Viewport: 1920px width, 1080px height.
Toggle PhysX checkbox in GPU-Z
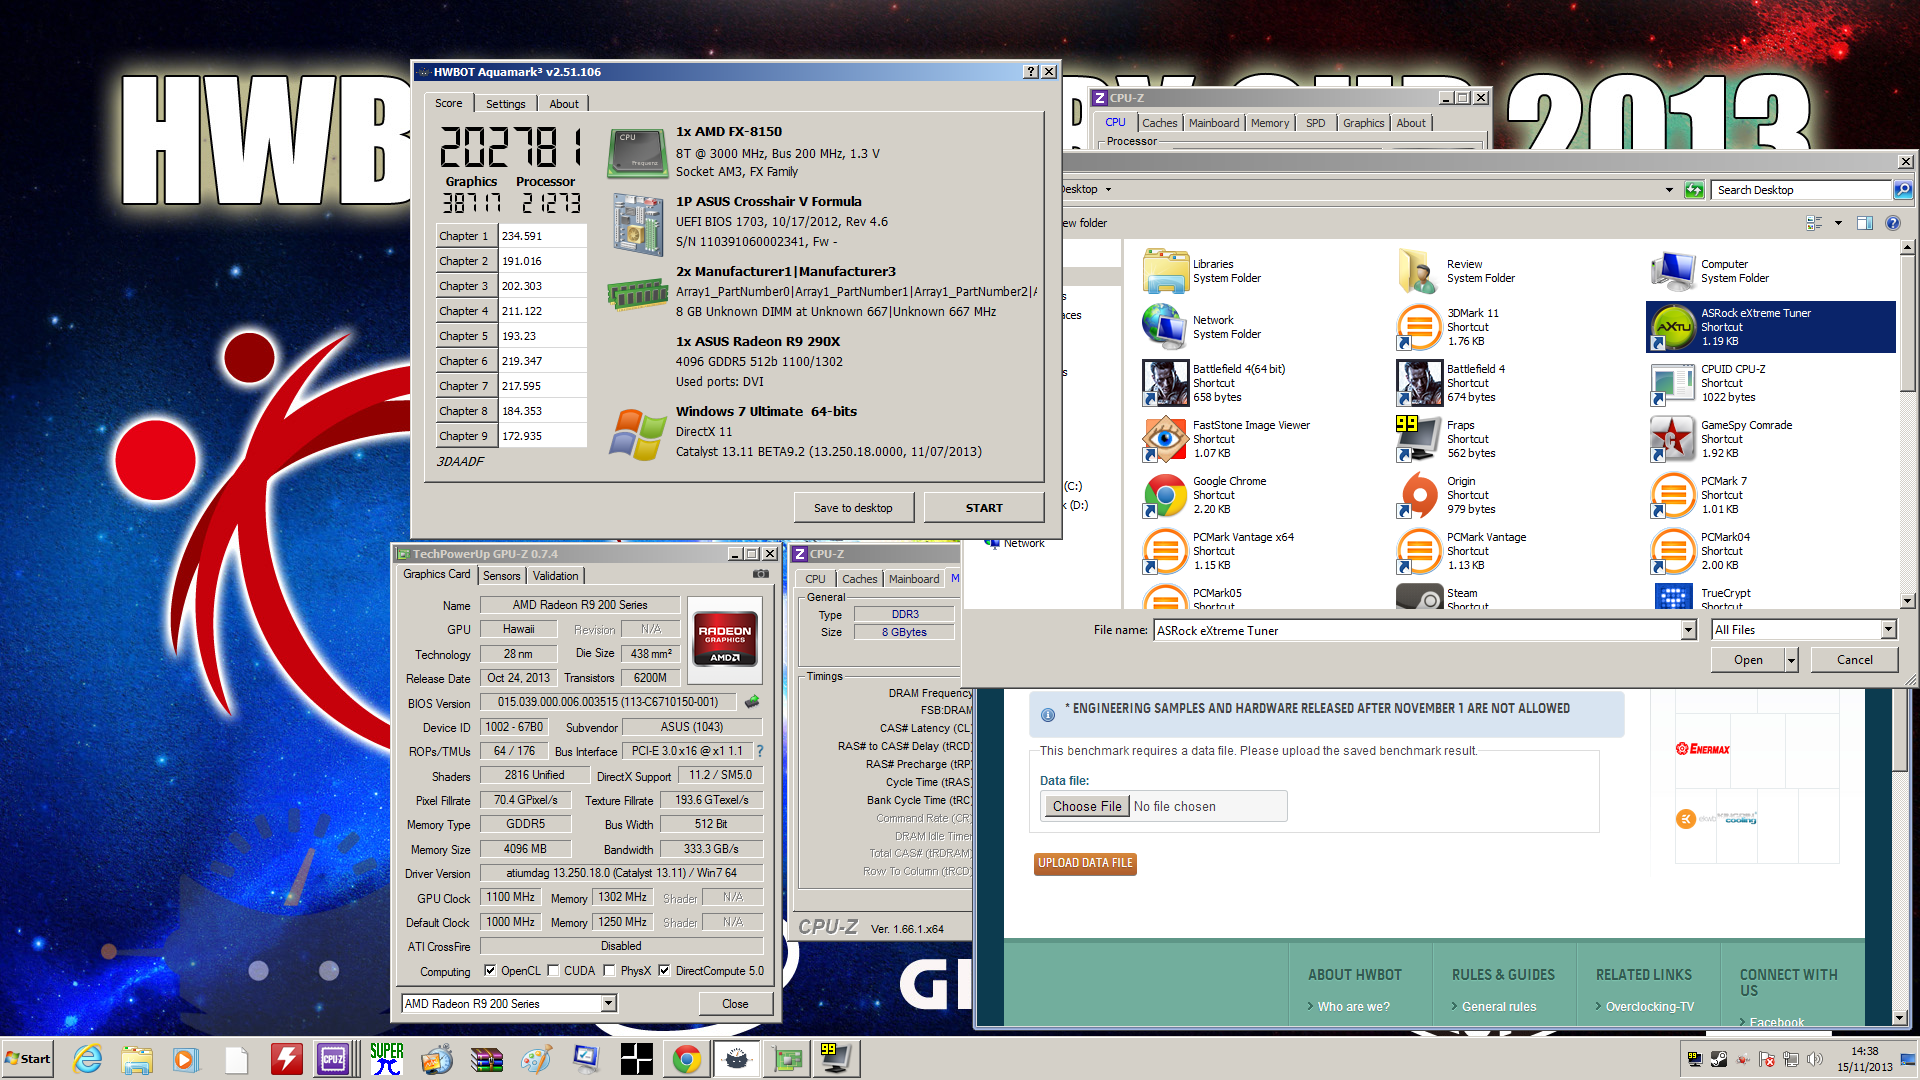tap(609, 970)
